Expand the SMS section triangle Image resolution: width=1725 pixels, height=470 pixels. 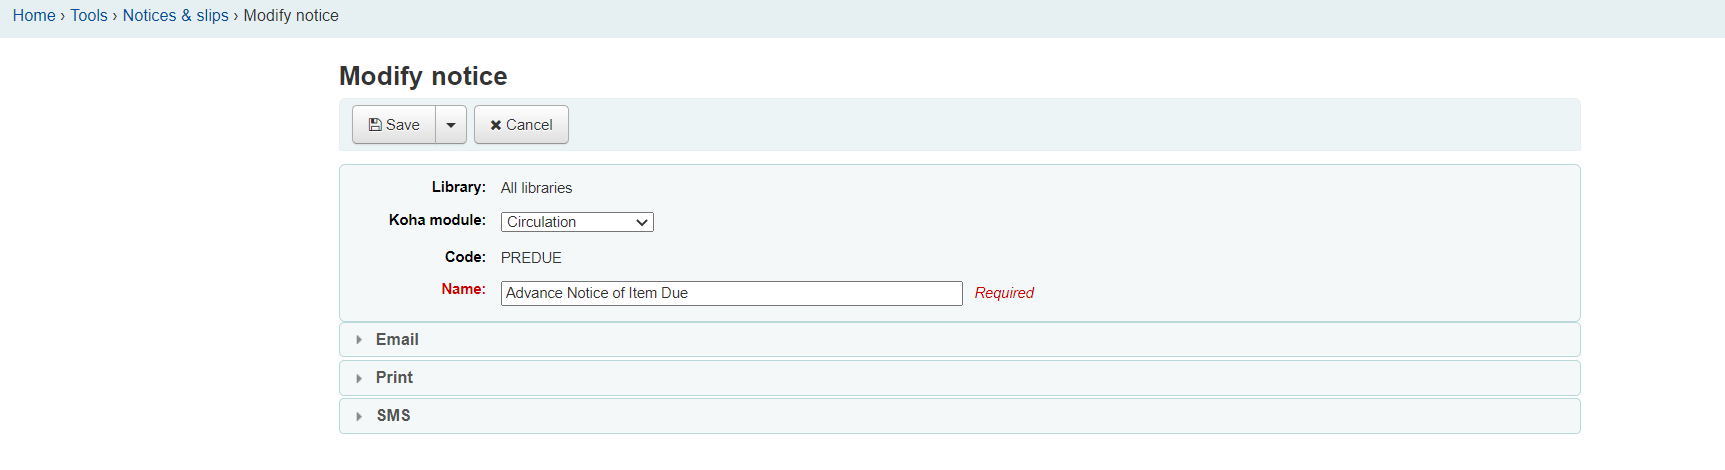tap(359, 416)
